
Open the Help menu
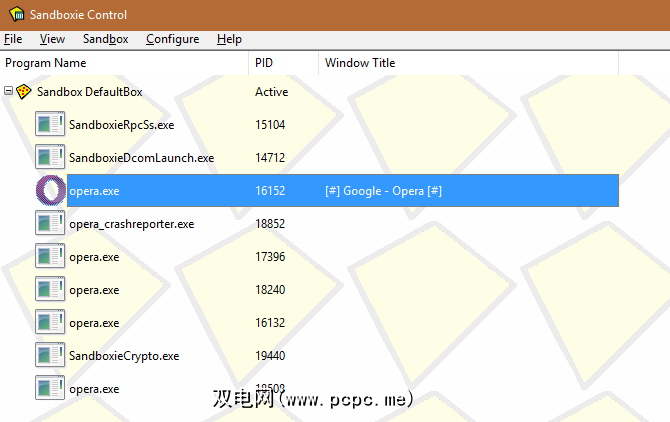229,39
